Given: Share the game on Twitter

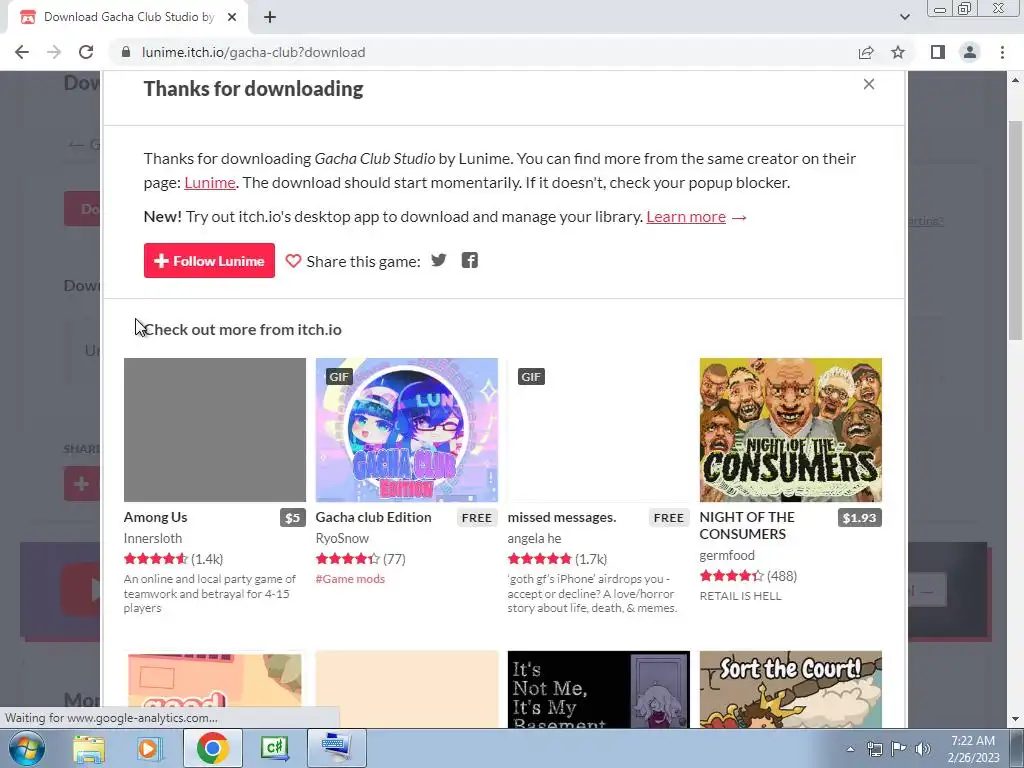Looking at the screenshot, I should [x=439, y=261].
